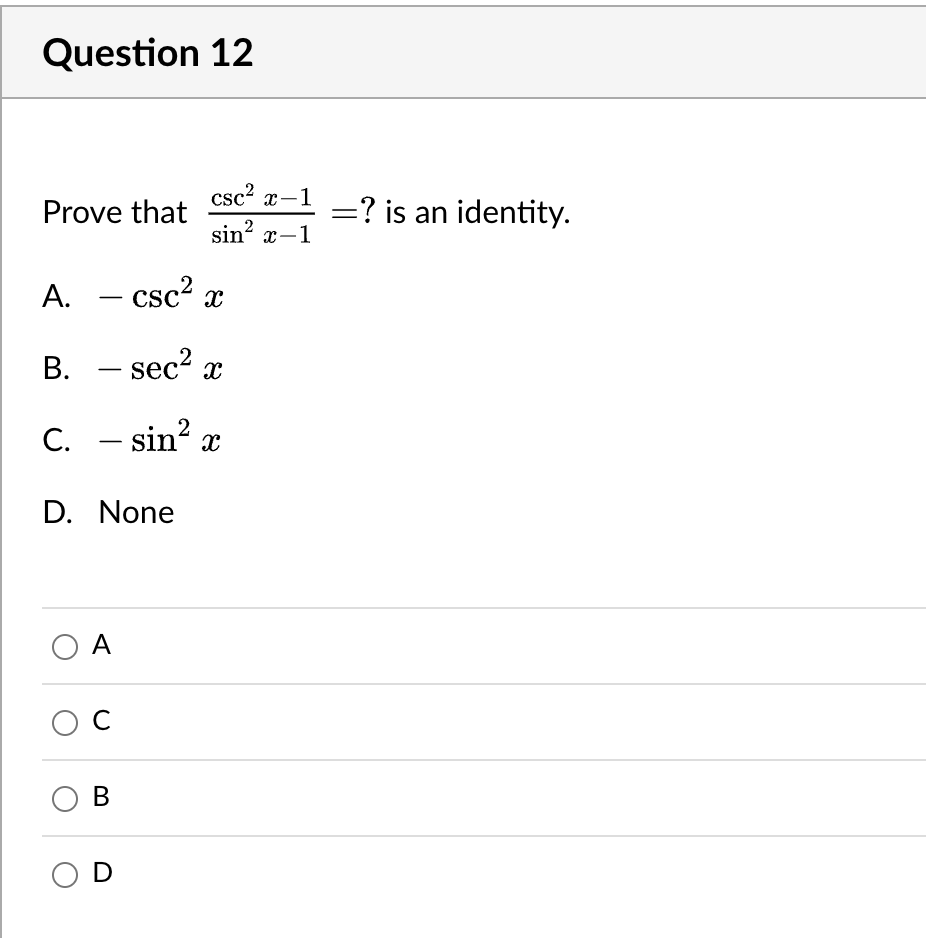Click the fraction in the question prompt
926x938 pixels.
[260, 212]
